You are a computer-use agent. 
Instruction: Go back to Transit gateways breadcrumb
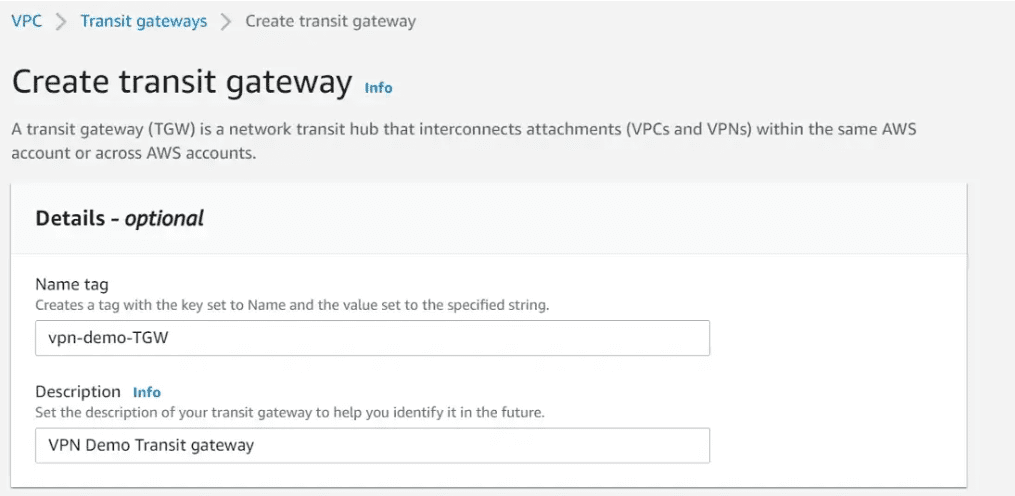(144, 21)
